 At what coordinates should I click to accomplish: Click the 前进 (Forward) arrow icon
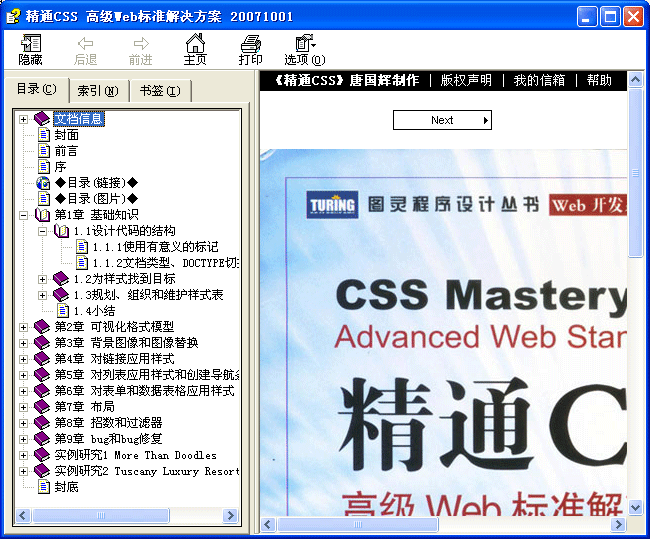click(x=141, y=43)
